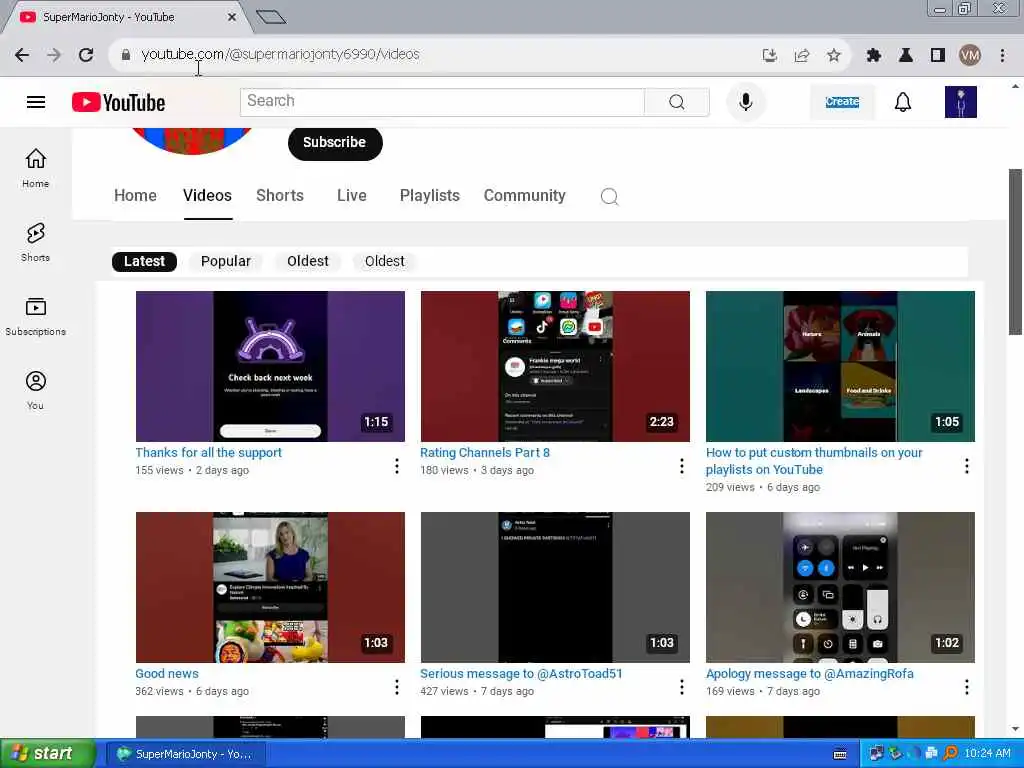Open the notifications bell

pos(903,102)
